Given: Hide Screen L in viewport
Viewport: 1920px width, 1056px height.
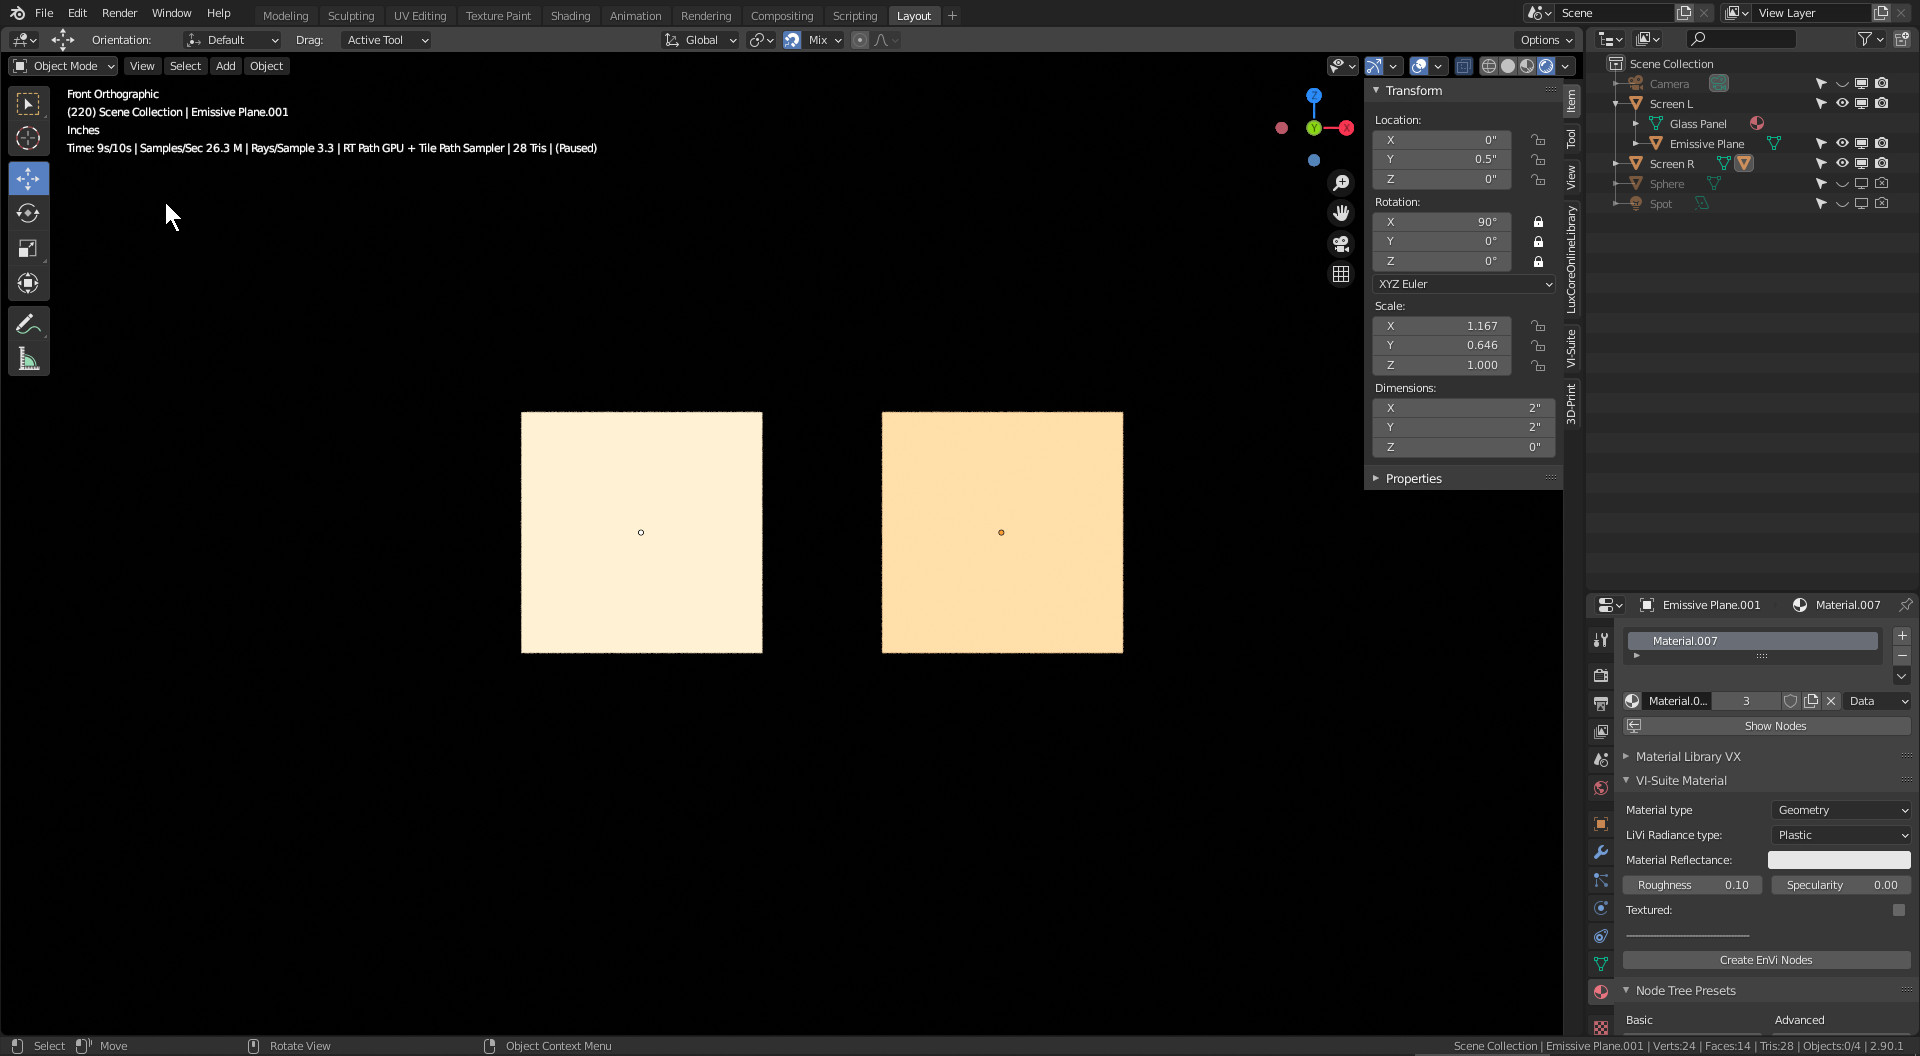Looking at the screenshot, I should tap(1842, 104).
